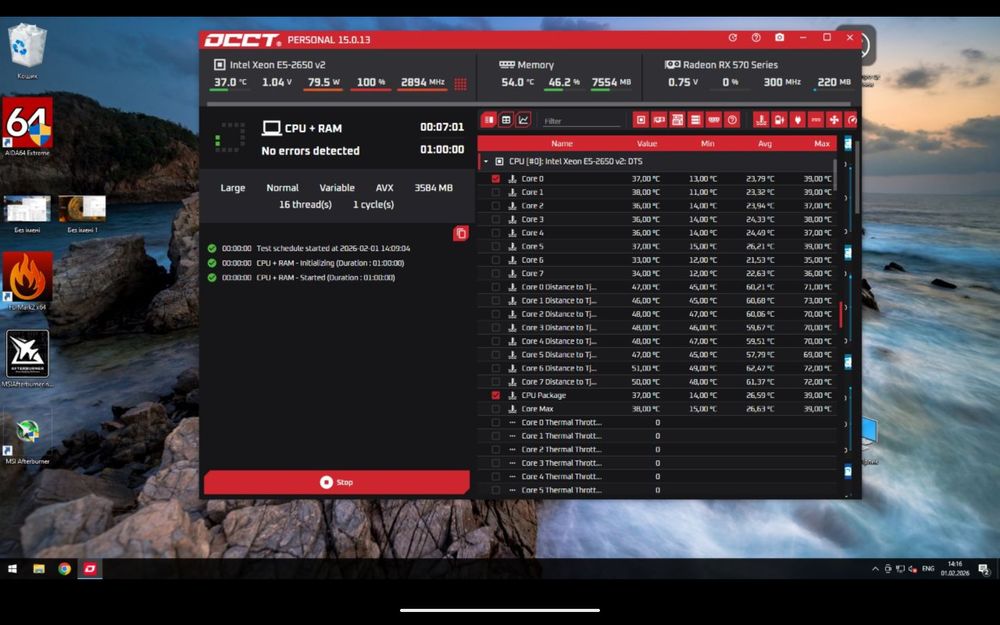
Task: Switch to table view icon
Action: (506, 120)
